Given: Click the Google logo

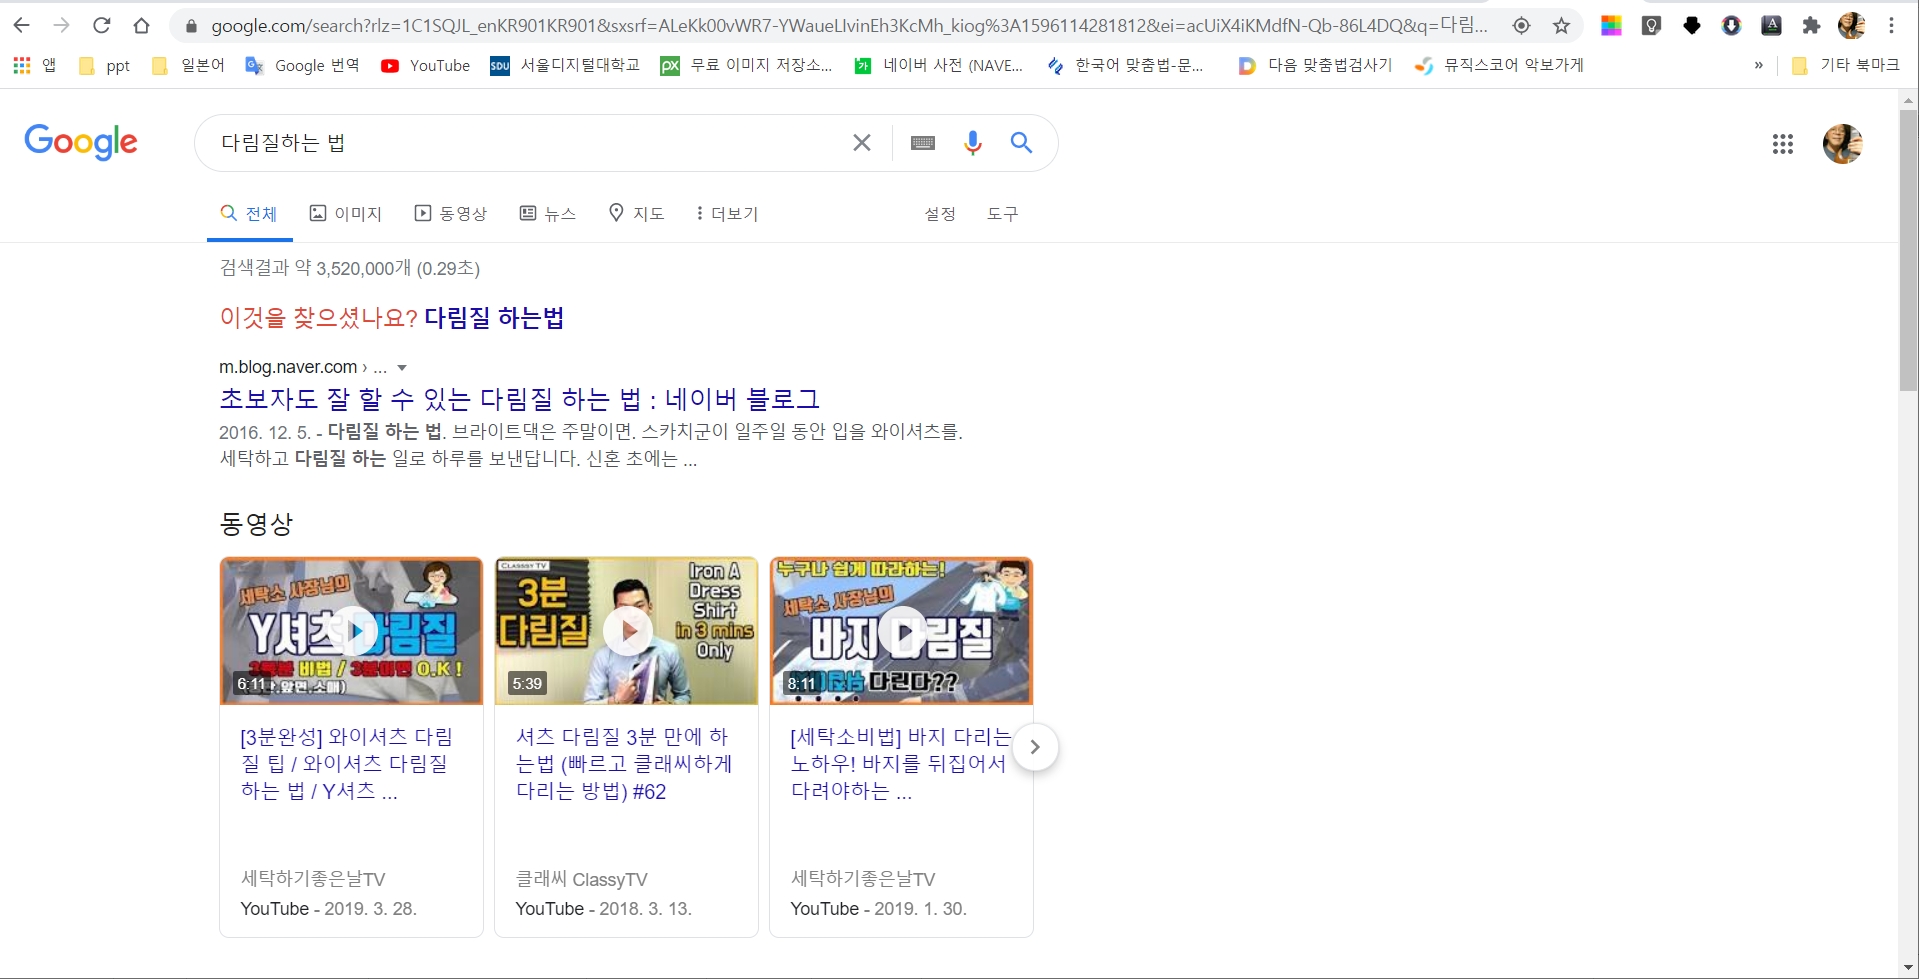Looking at the screenshot, I should [x=81, y=142].
